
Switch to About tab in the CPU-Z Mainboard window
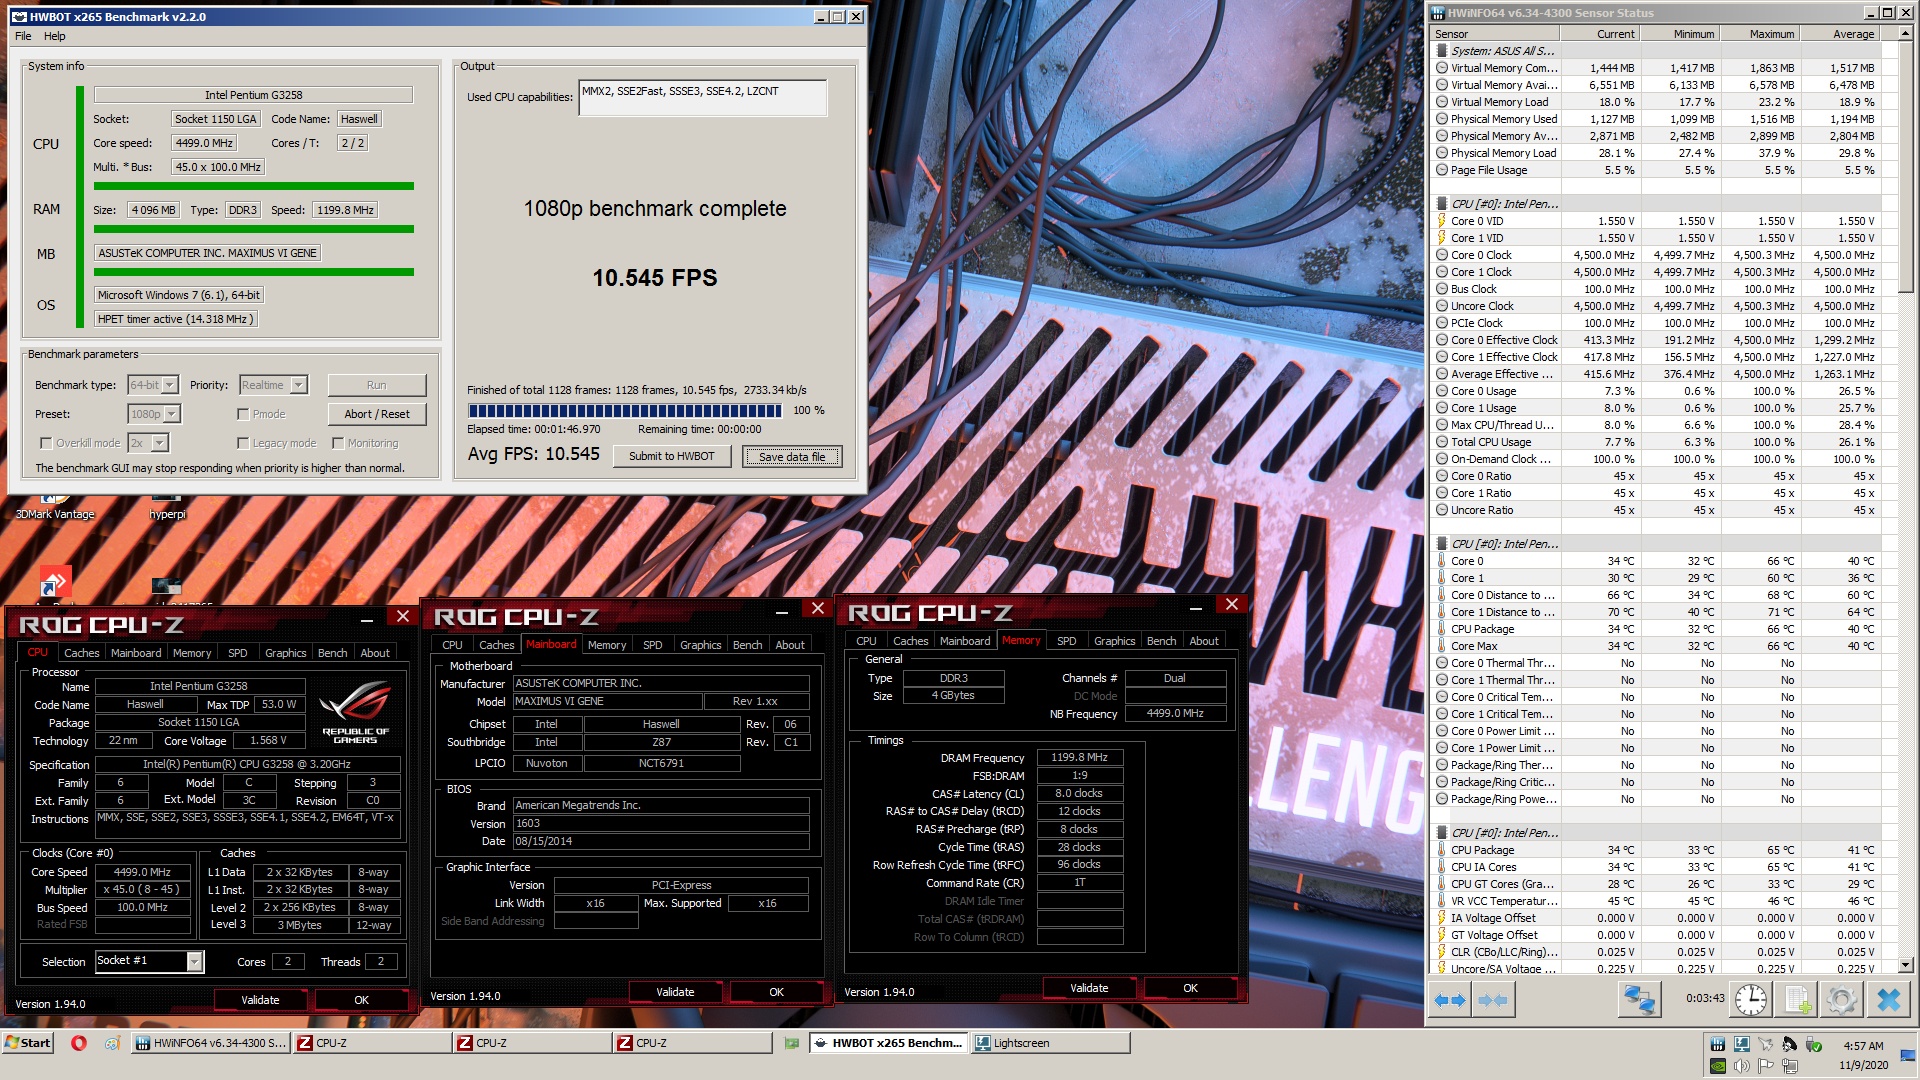click(x=790, y=645)
